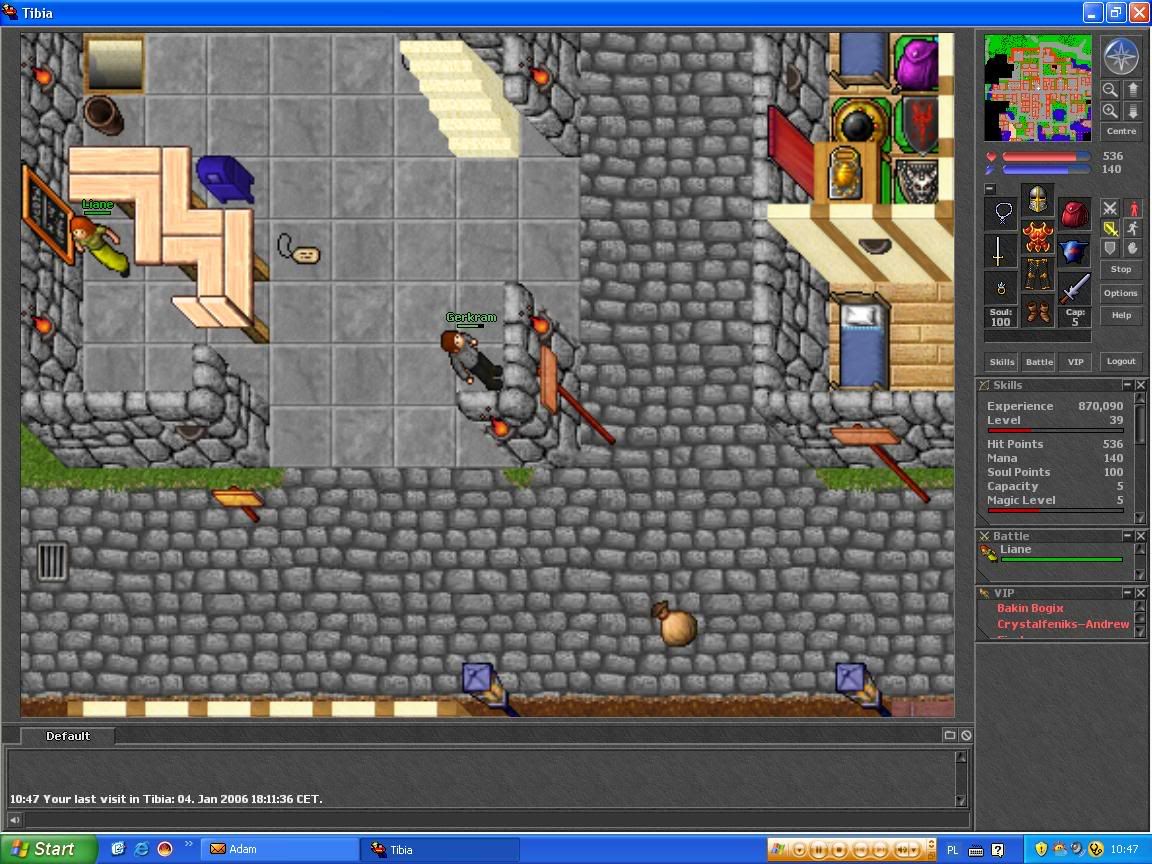Viewport: 1152px width, 864px height.
Task: Open a new chat channel
Action: (x=950, y=735)
